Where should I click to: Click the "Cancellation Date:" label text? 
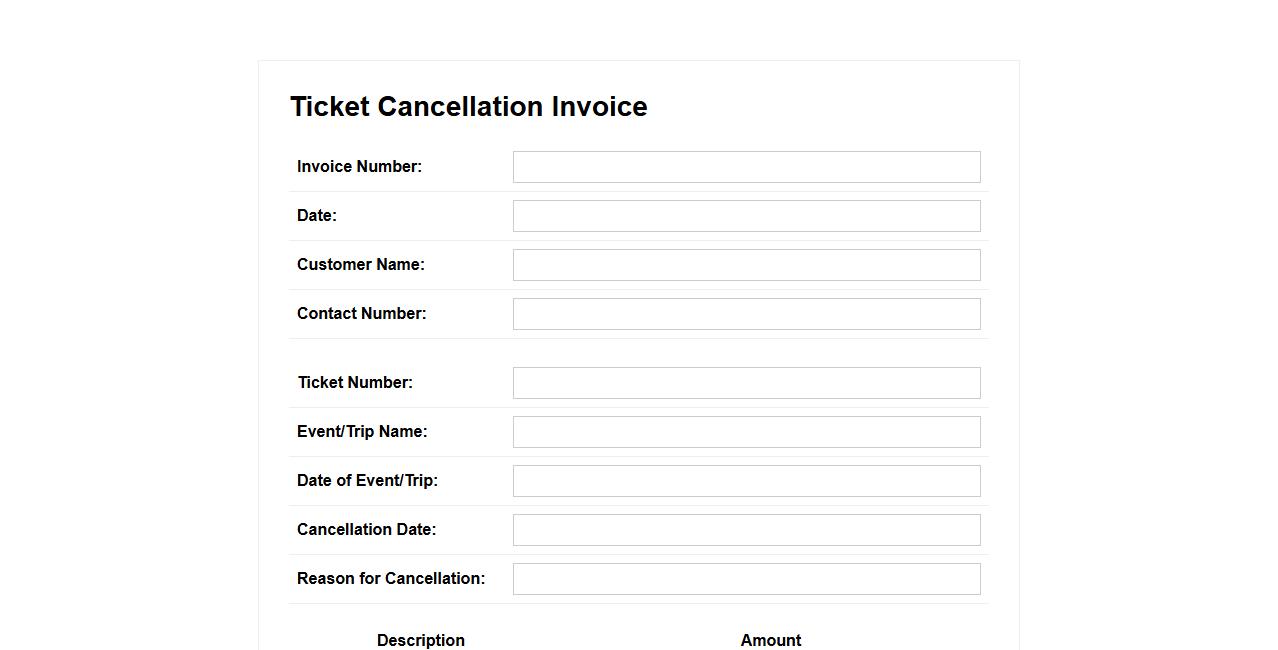(x=366, y=530)
